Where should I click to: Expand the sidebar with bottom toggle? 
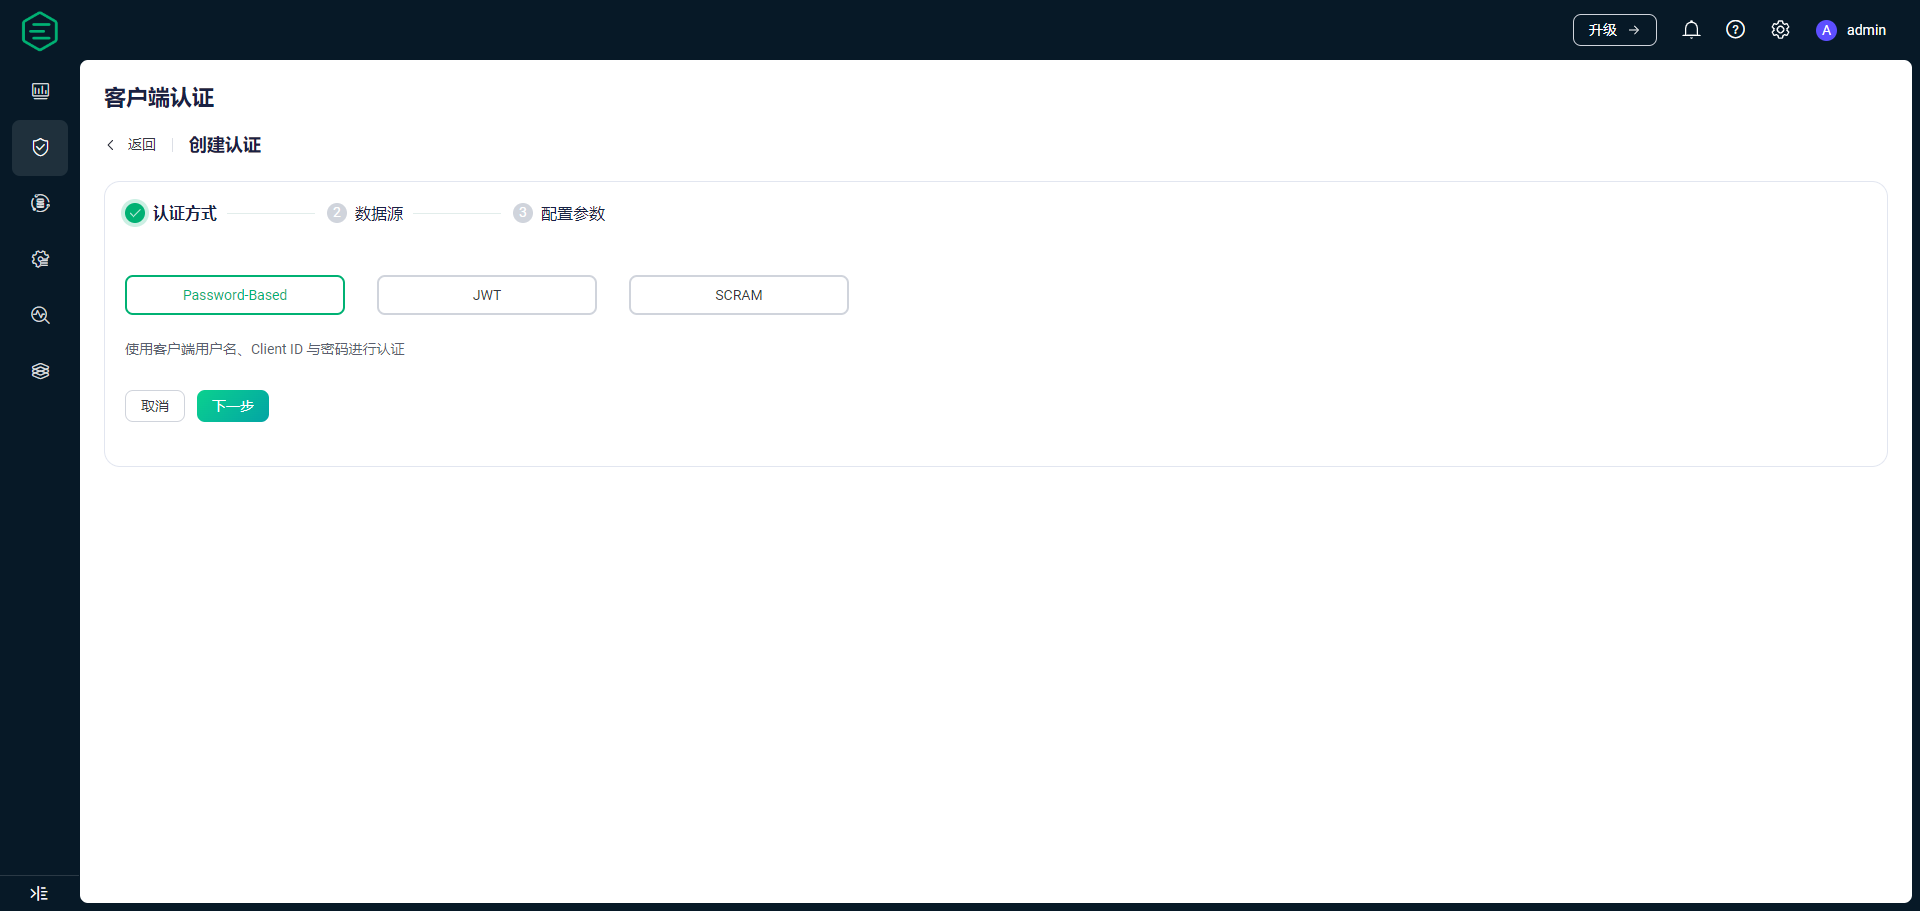pyautogui.click(x=39, y=893)
